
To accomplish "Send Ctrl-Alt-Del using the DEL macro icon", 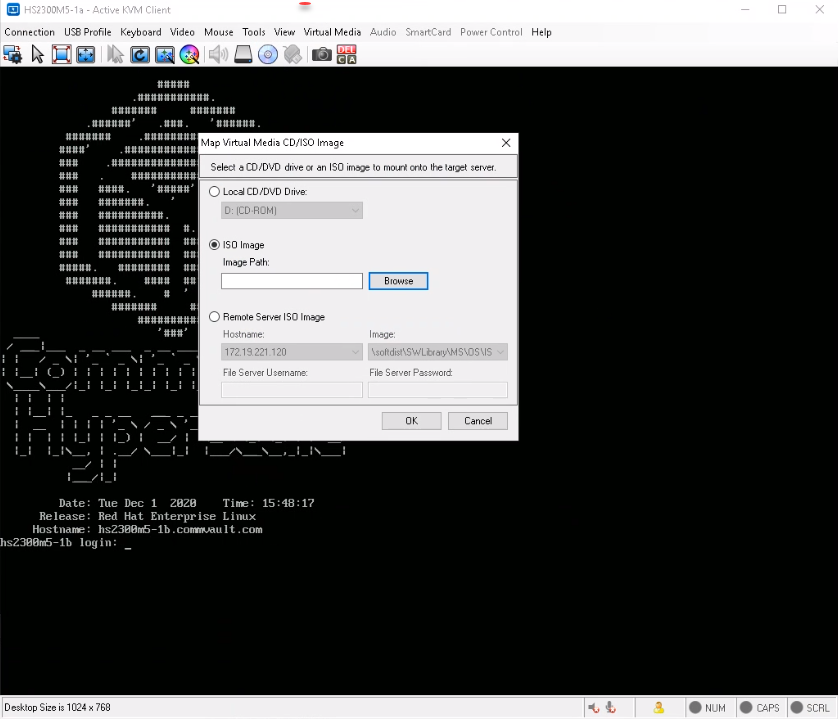I will pyautogui.click(x=344, y=54).
